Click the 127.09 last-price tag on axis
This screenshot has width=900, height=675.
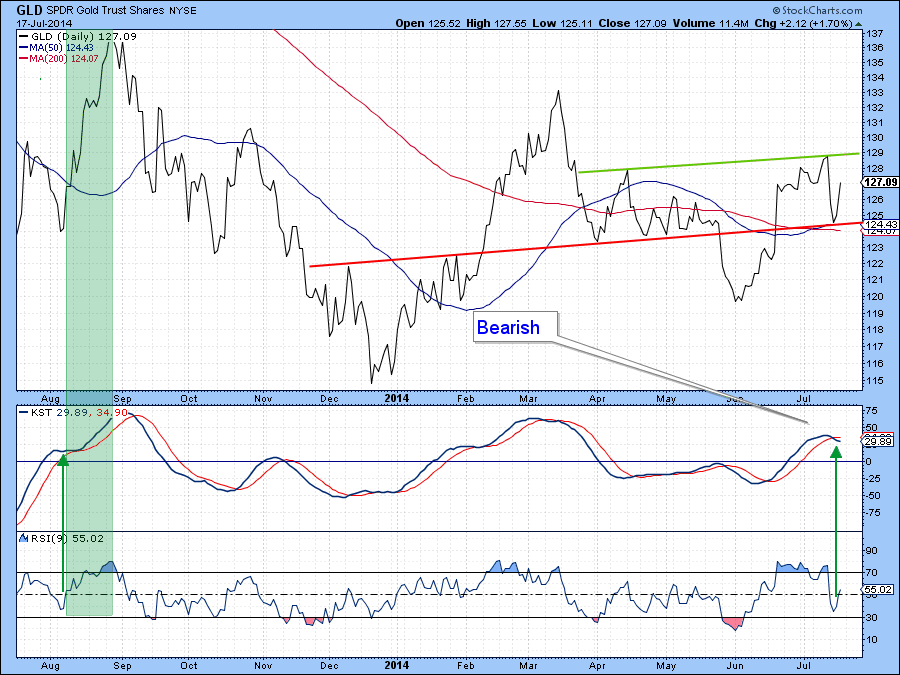coord(880,183)
